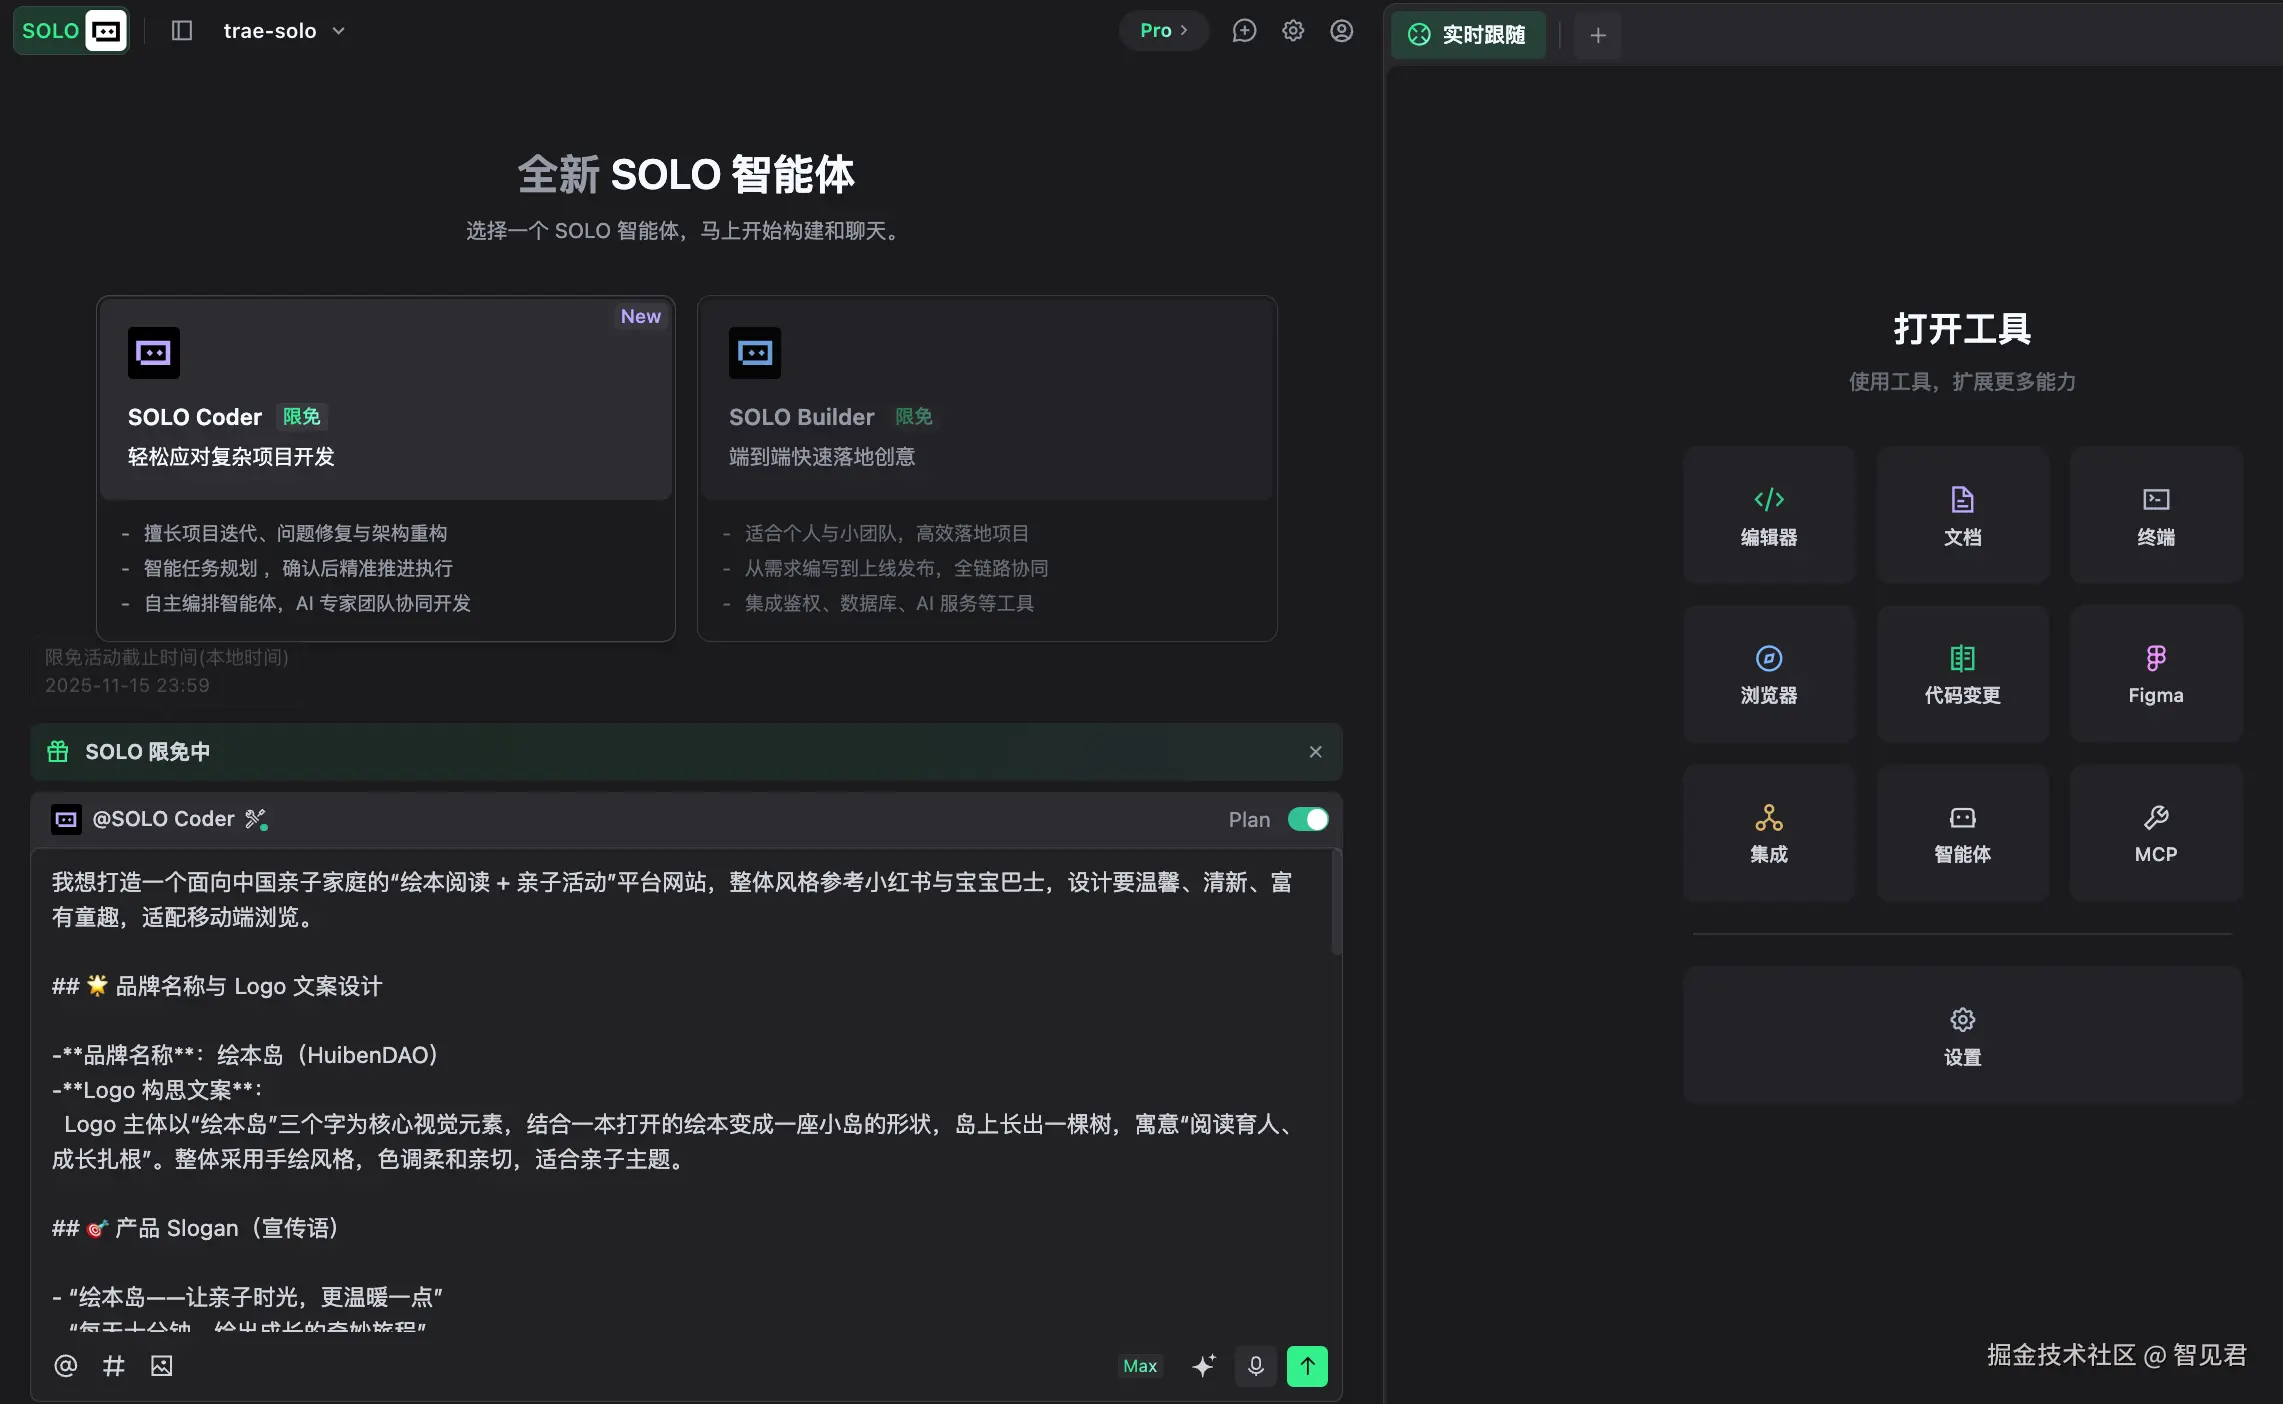Toggle the sidebar panel icon

[x=181, y=31]
